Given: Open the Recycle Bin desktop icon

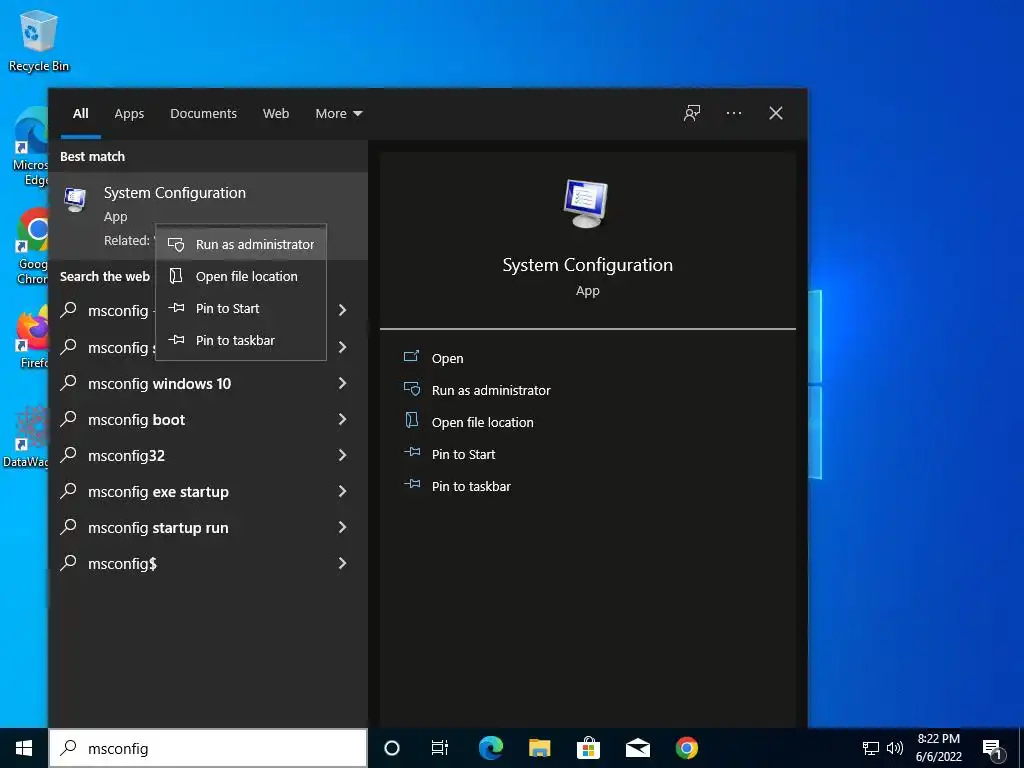Looking at the screenshot, I should tap(39, 40).
